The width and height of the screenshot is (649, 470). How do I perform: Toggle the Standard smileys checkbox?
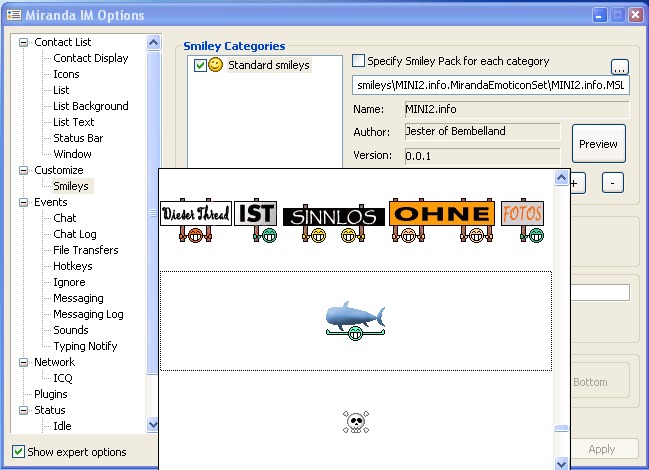point(200,65)
